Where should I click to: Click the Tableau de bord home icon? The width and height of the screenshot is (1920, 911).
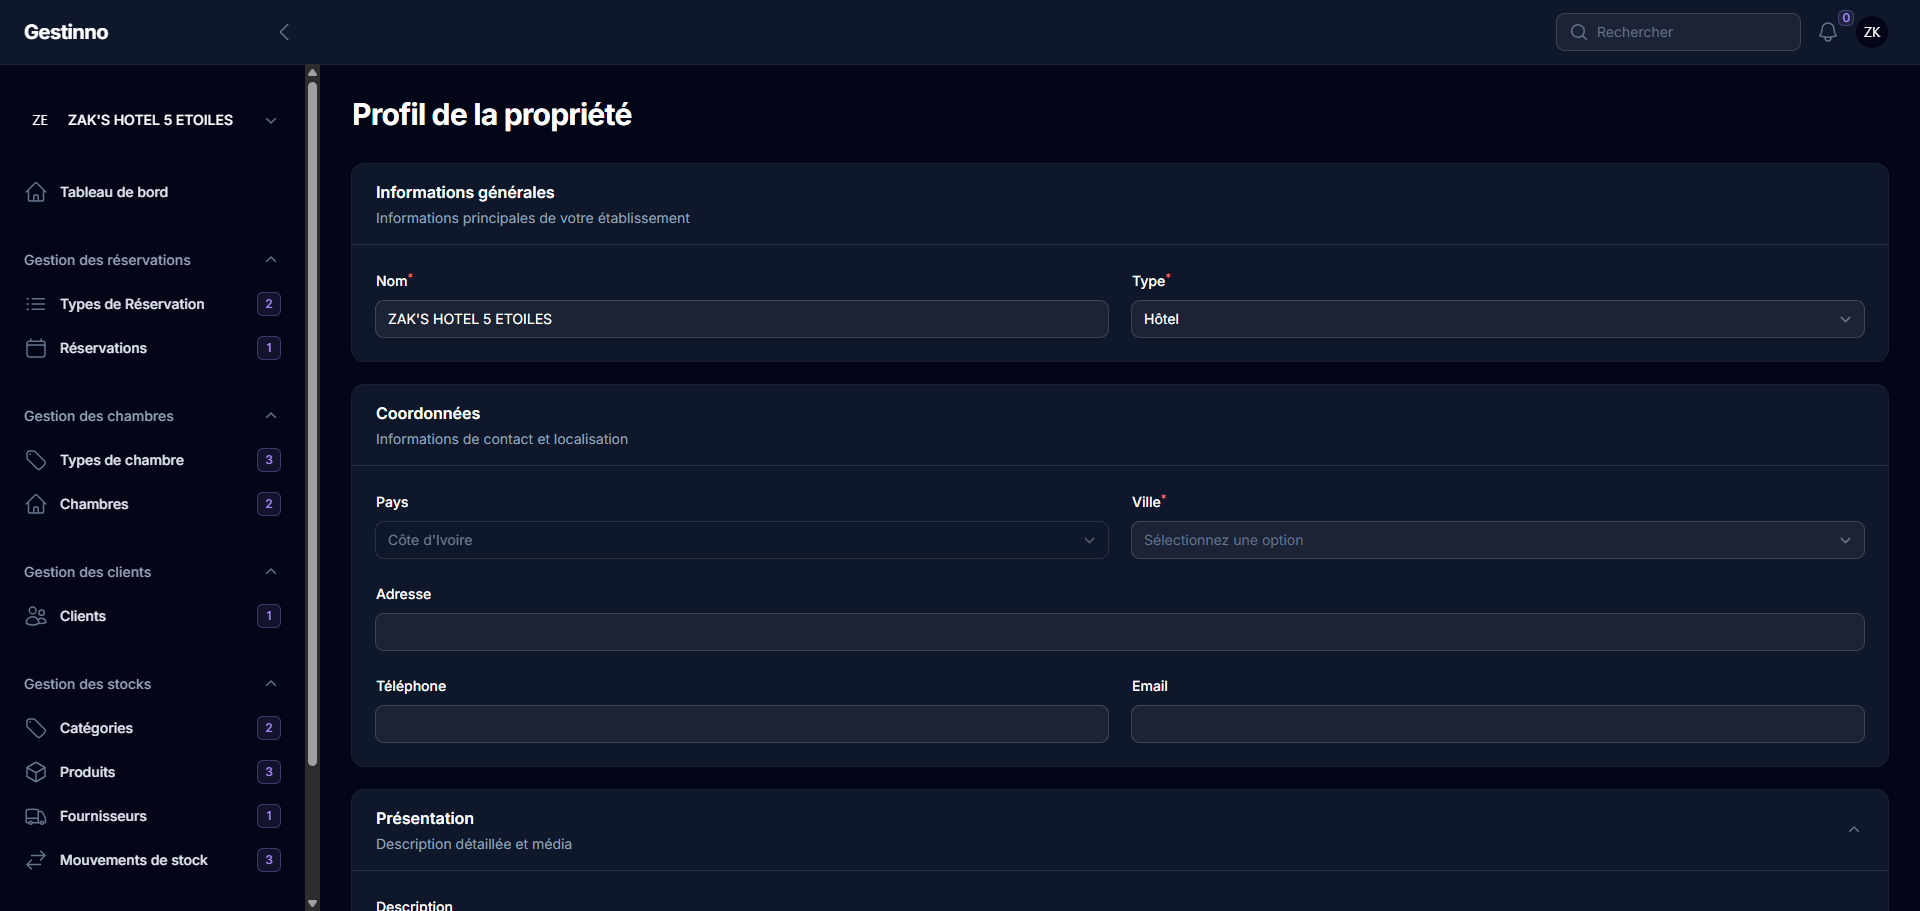coord(36,192)
